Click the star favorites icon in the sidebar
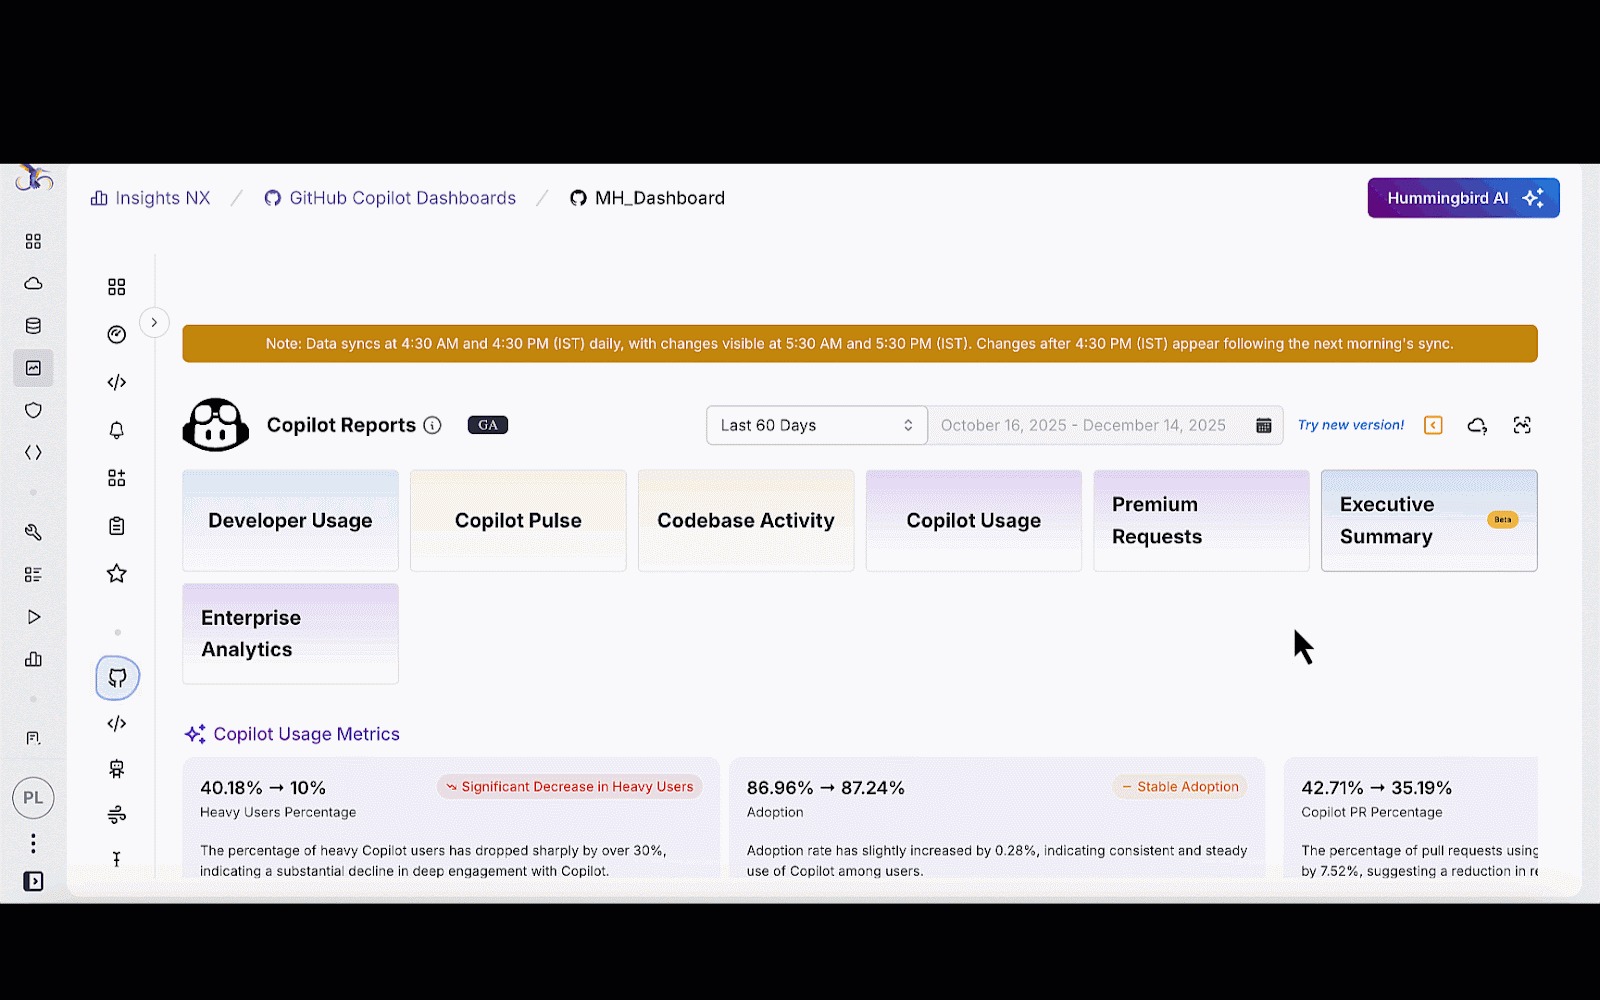The image size is (1600, 1000). [x=117, y=574]
